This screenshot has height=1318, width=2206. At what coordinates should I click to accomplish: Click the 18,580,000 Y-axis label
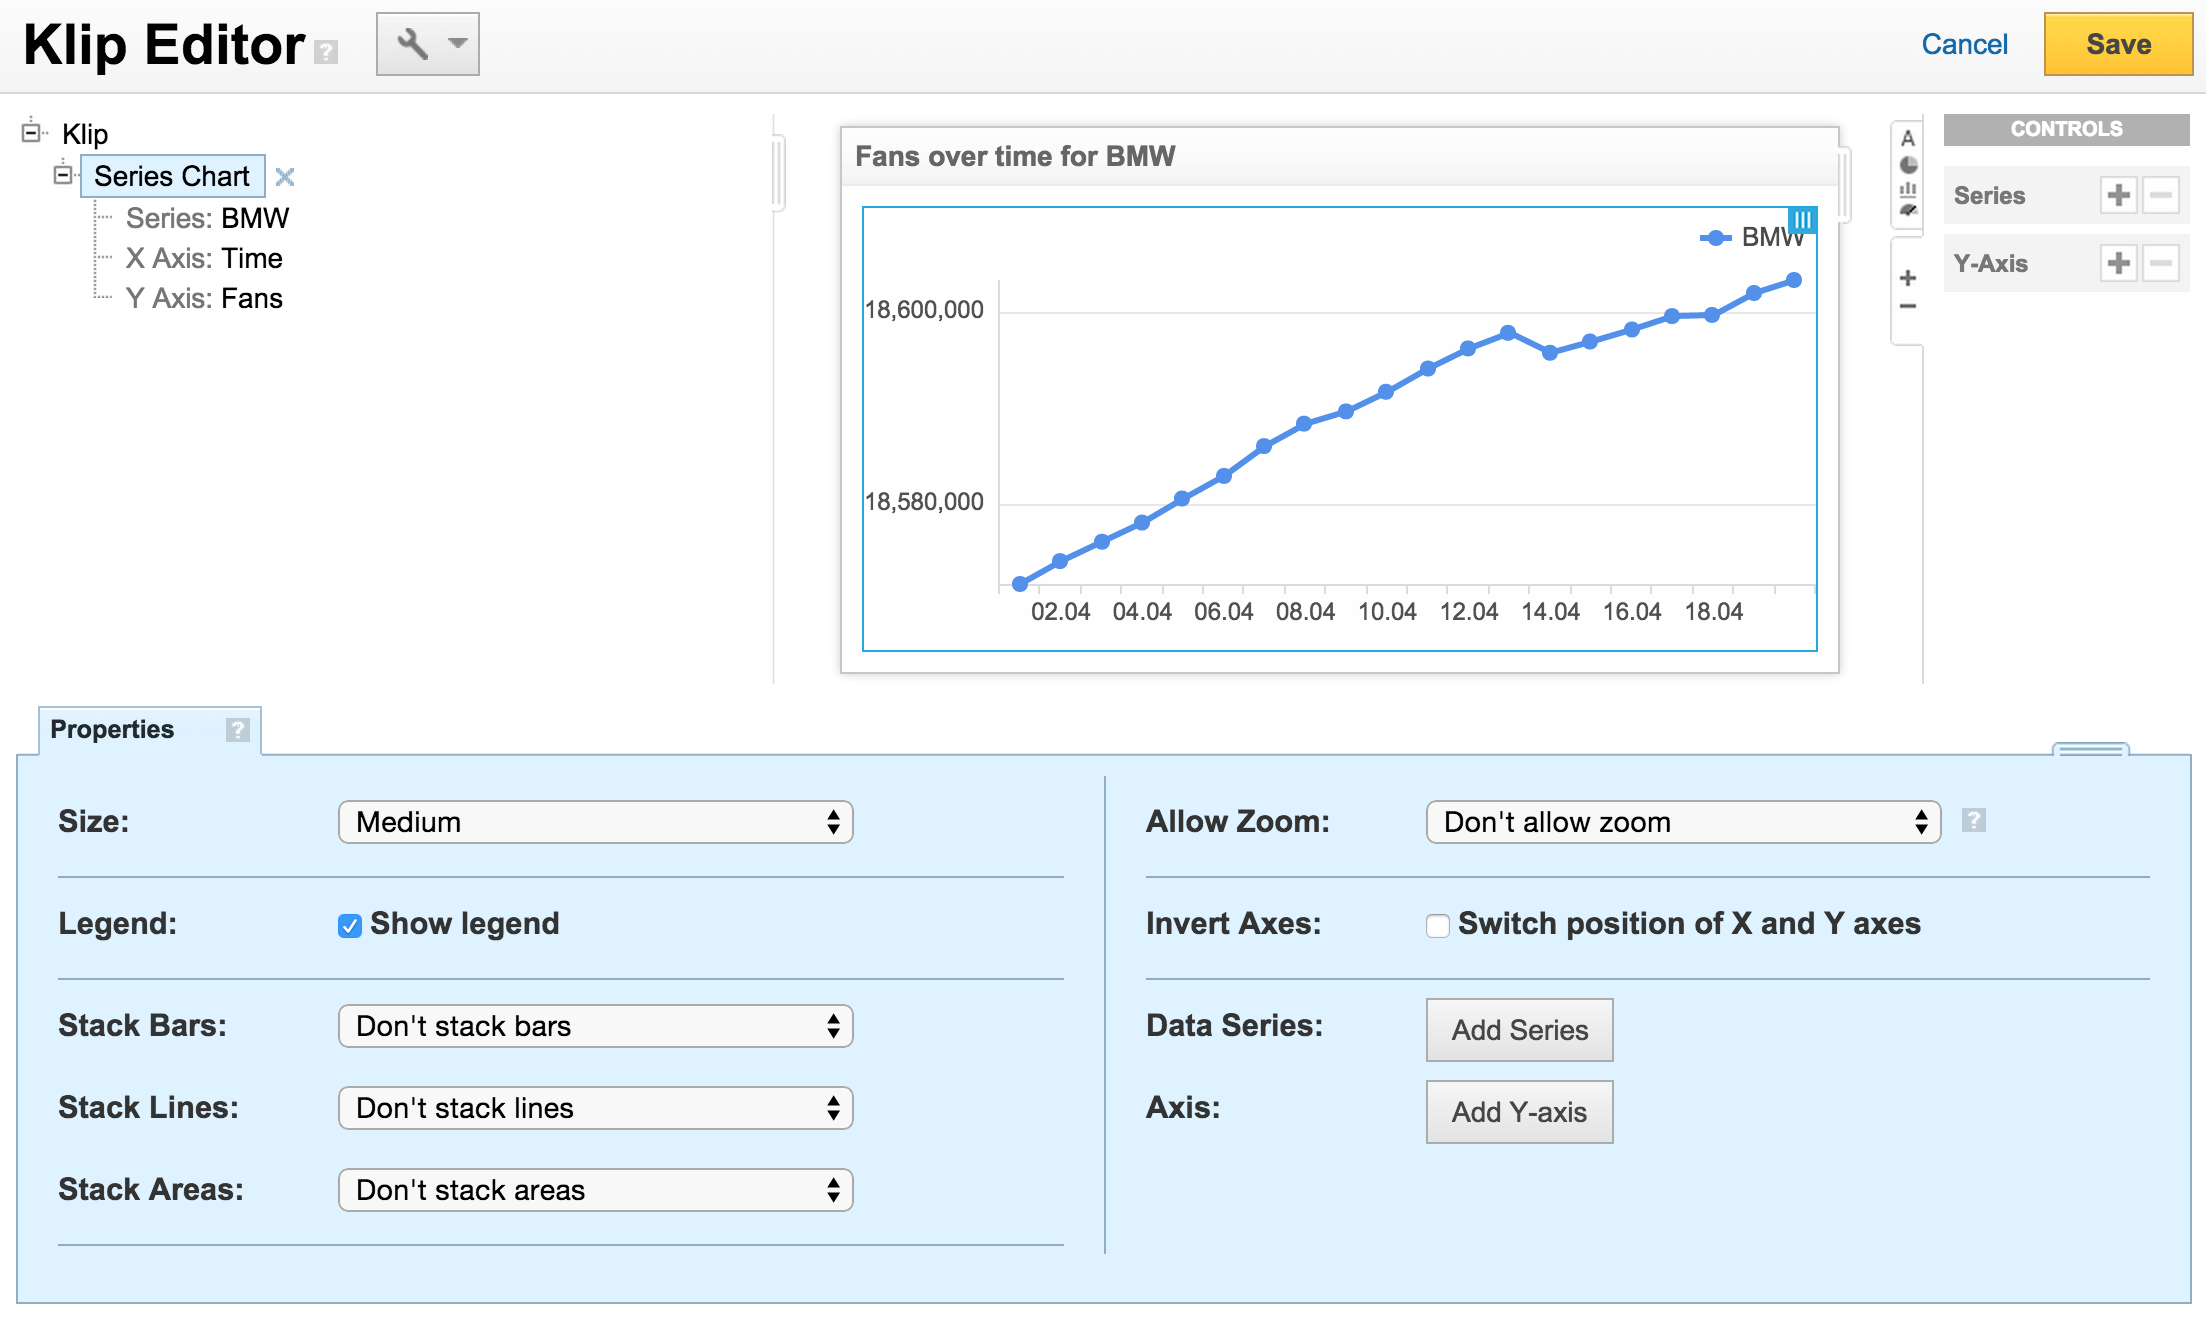[924, 502]
